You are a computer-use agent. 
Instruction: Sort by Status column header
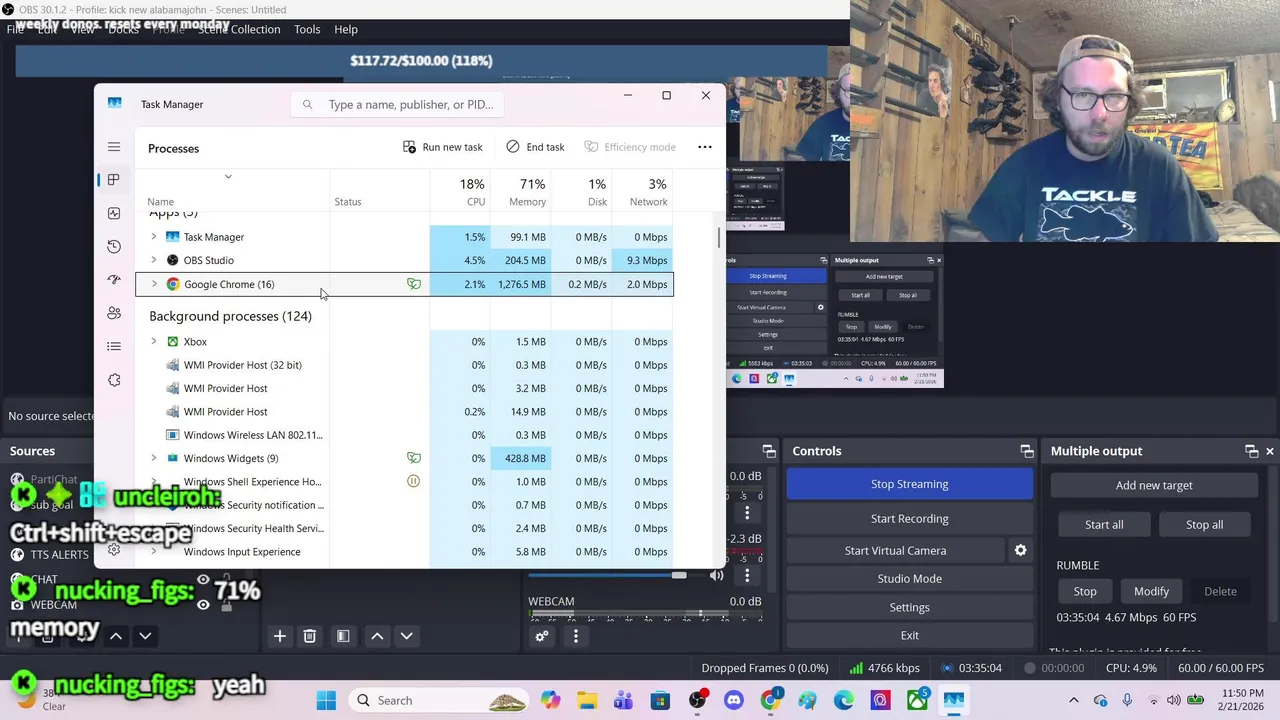[x=380, y=192]
